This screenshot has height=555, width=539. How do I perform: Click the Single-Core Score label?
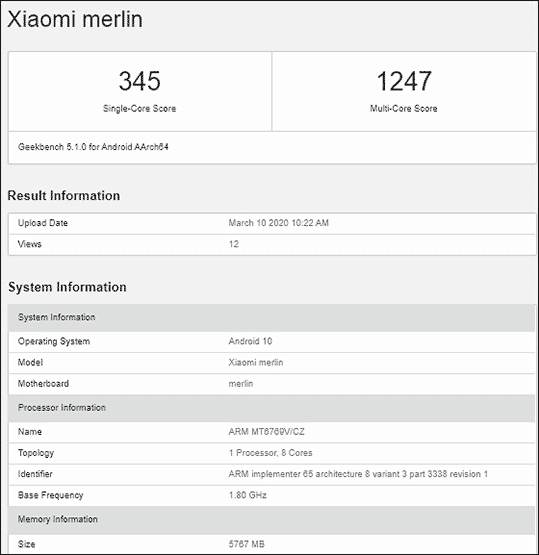(x=139, y=108)
